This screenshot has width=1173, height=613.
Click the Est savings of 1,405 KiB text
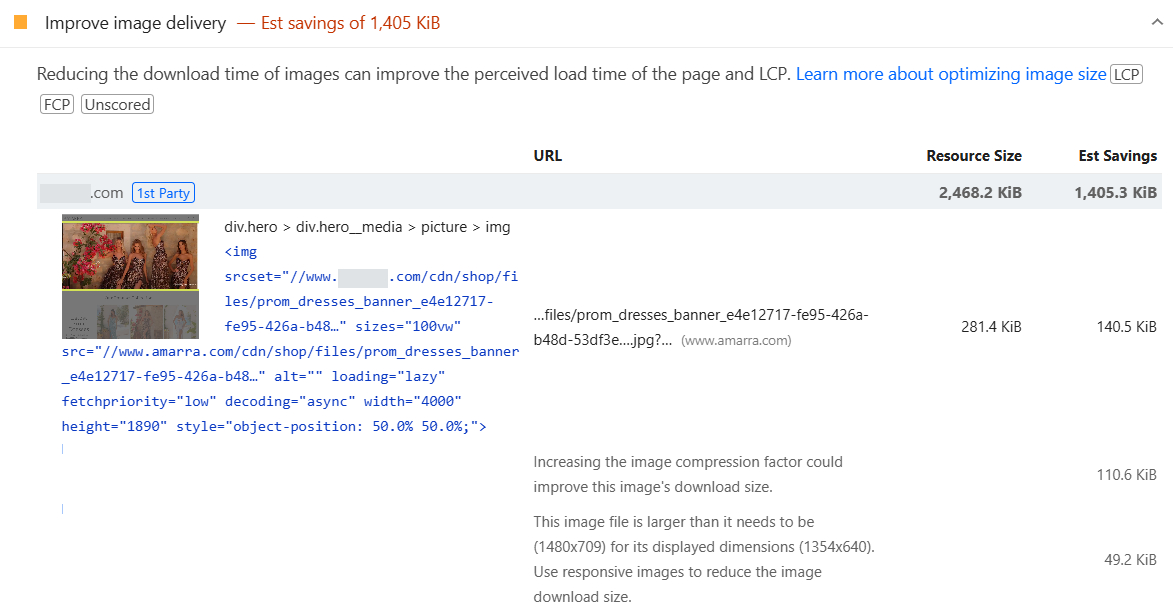350,22
